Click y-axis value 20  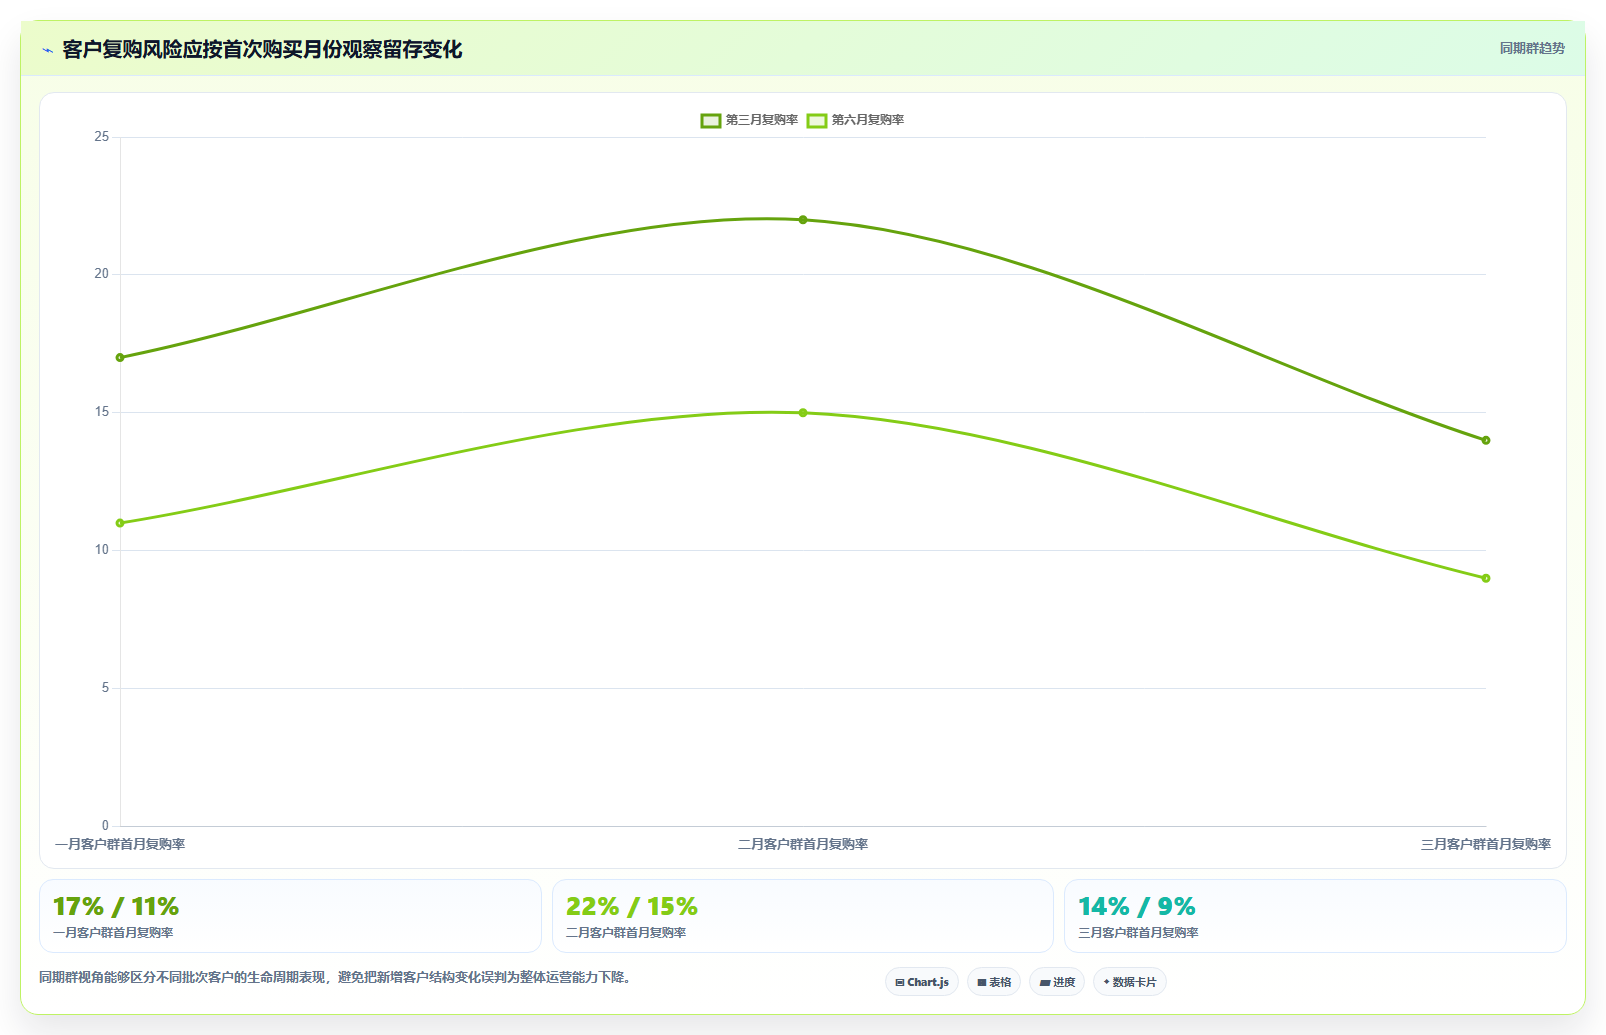102,274
